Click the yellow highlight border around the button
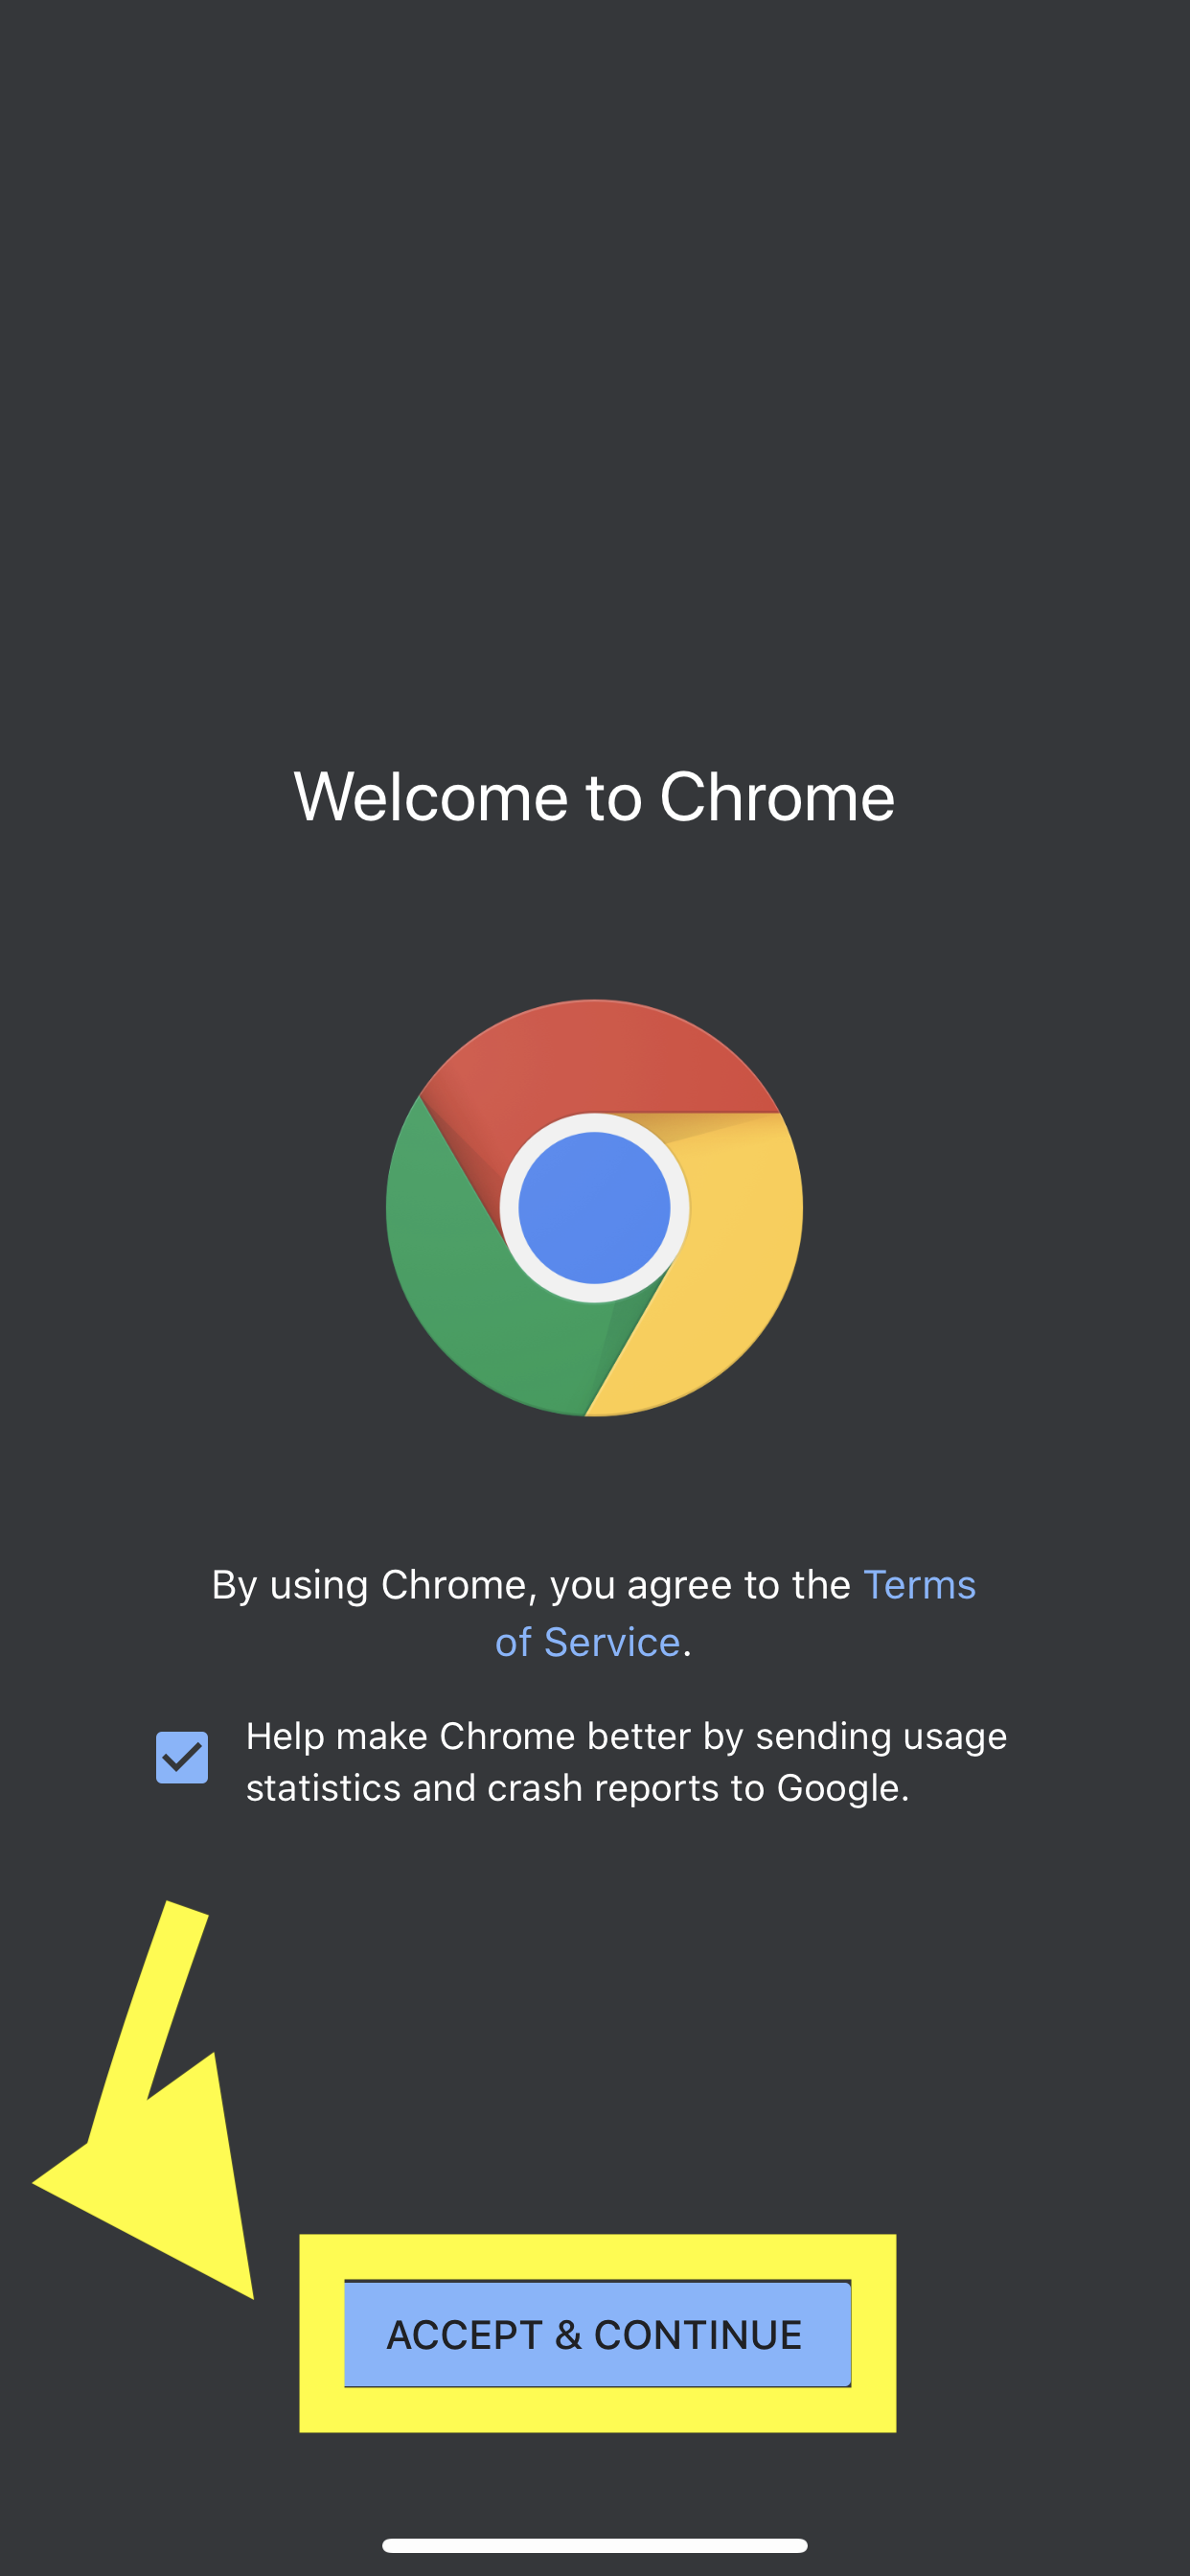Viewport: 1190px width, 2576px height. 597,2257
